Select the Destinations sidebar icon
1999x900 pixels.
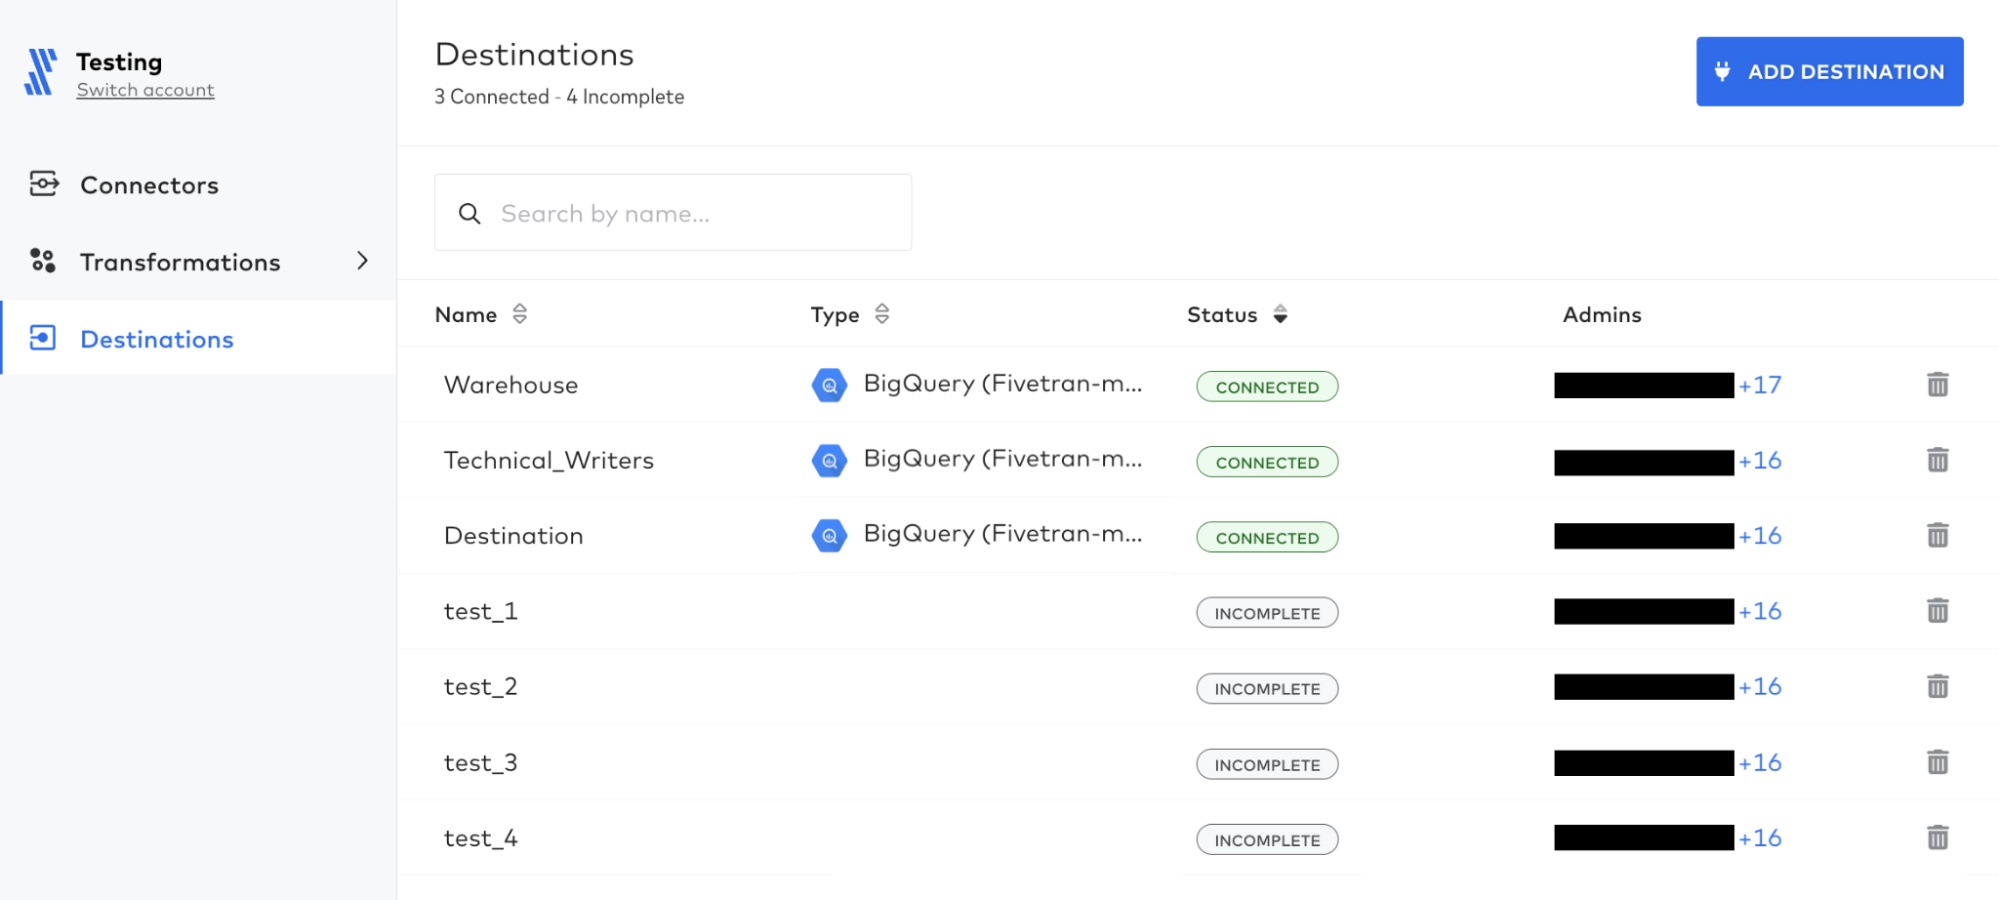click(x=44, y=339)
